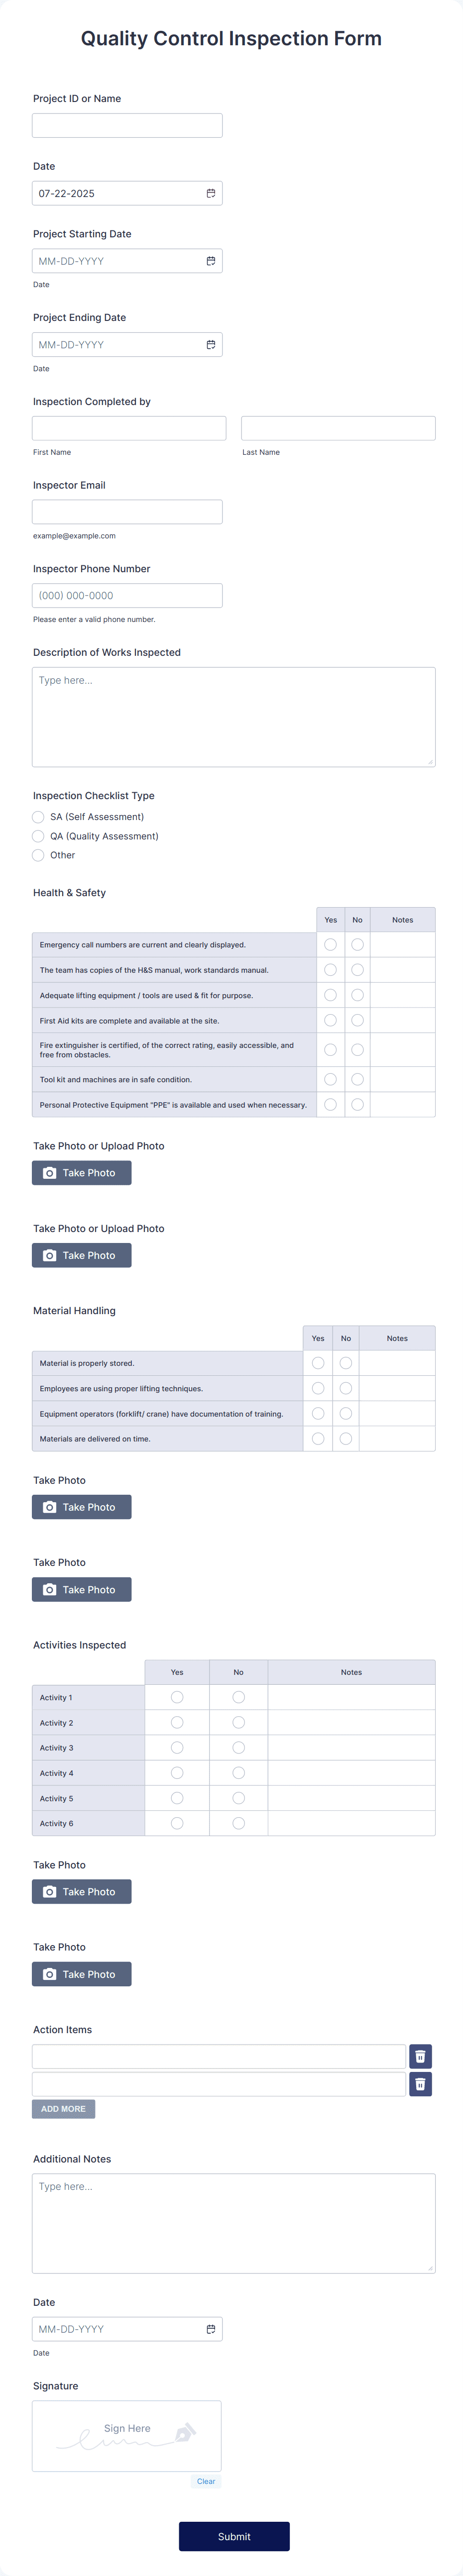Viewport: 463px width, 2576px height.
Task: Click the Inspector Email input field
Action: pos(127,511)
